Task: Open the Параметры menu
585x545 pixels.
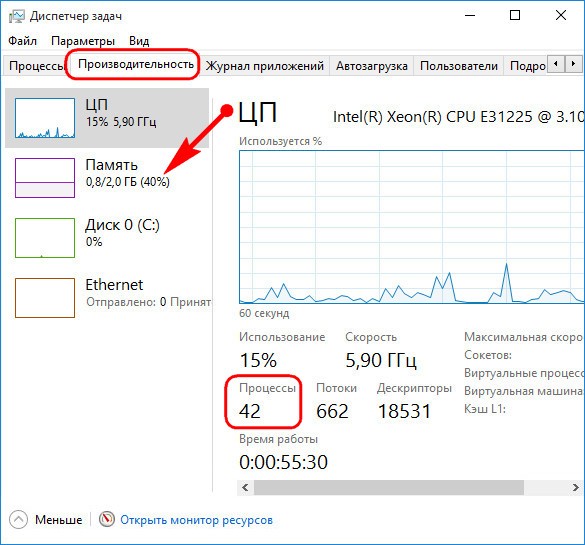Action: 83,40
